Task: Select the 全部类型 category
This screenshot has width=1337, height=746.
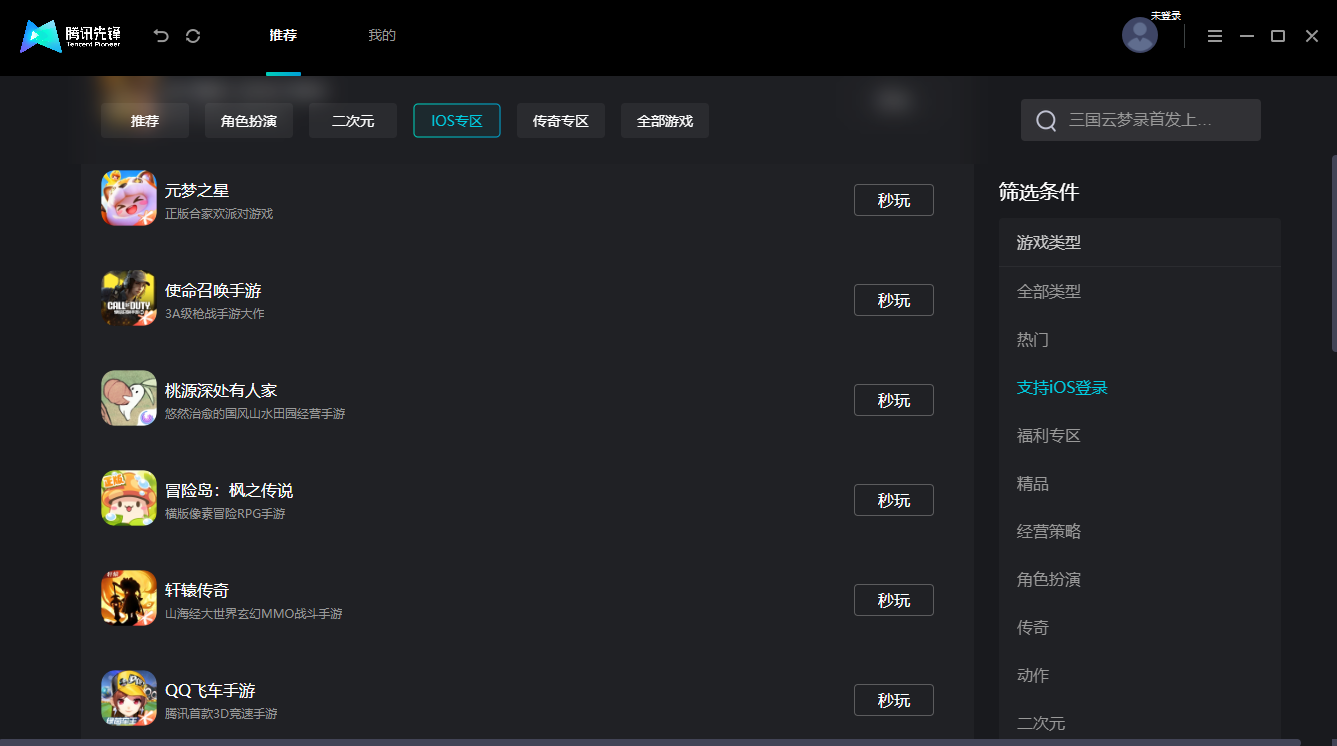Action: (1048, 291)
